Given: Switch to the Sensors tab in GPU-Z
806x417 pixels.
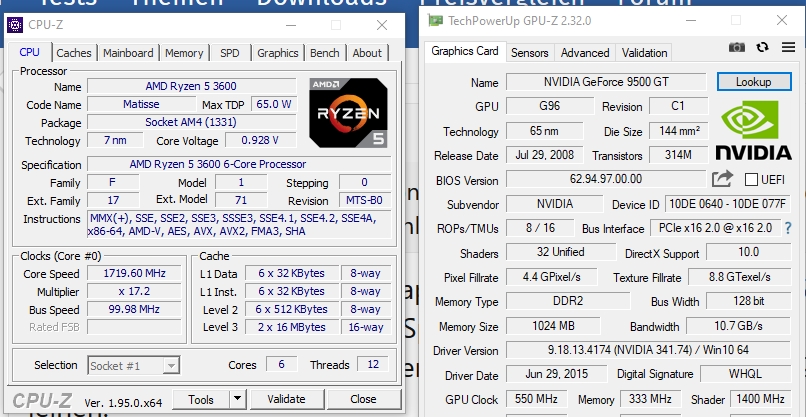Looking at the screenshot, I should point(529,53).
